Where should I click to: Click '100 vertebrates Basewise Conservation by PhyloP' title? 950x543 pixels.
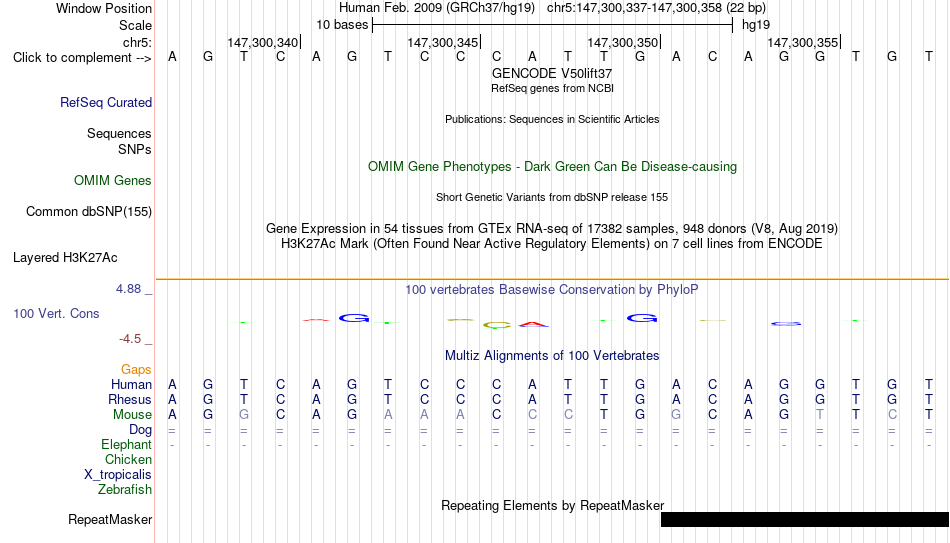coord(552,290)
